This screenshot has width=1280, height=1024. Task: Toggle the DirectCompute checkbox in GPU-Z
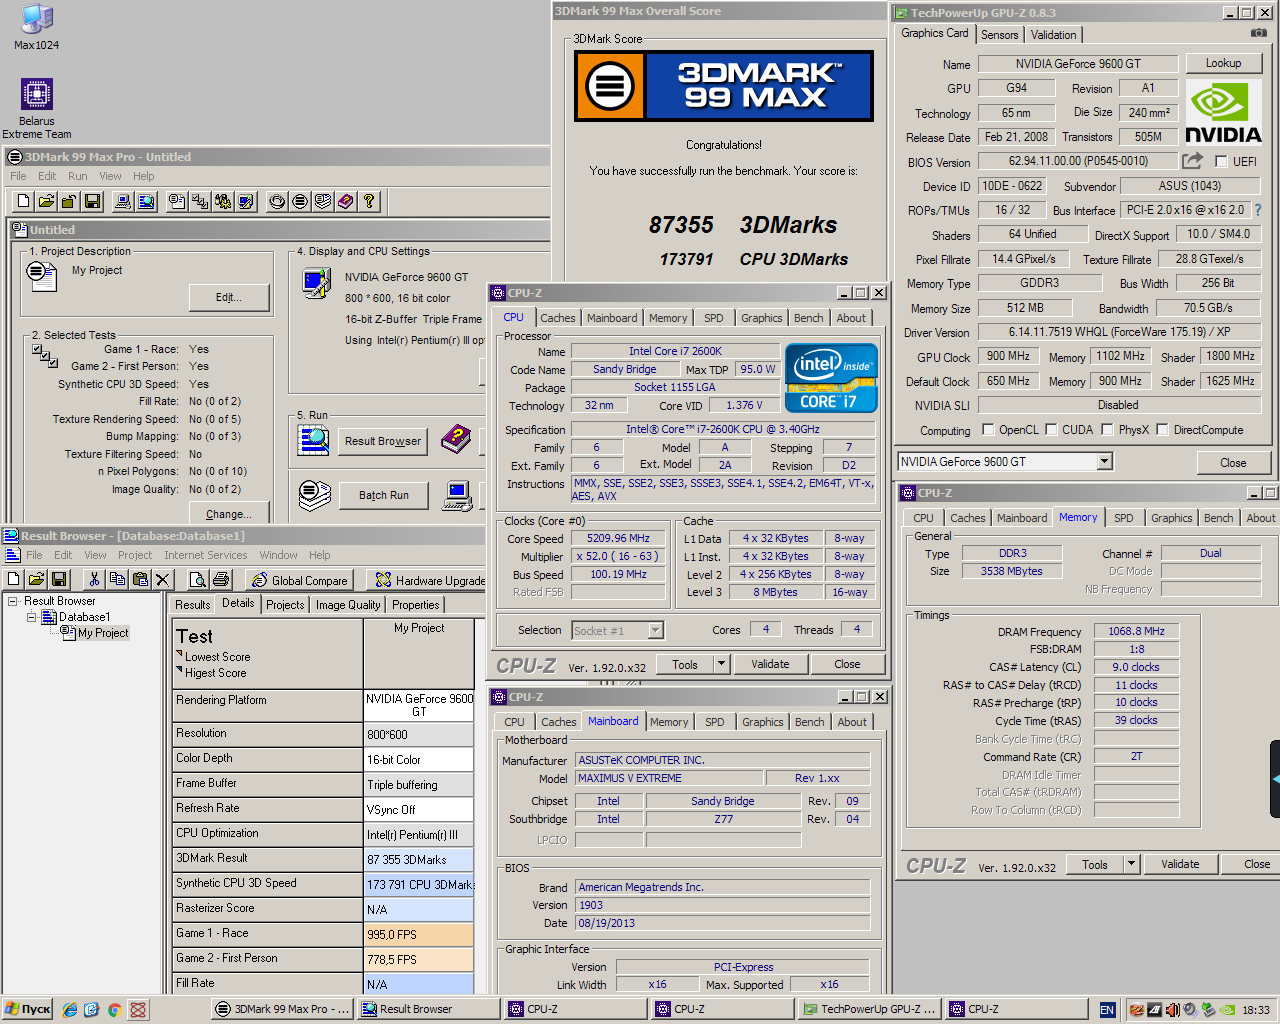click(x=1162, y=430)
